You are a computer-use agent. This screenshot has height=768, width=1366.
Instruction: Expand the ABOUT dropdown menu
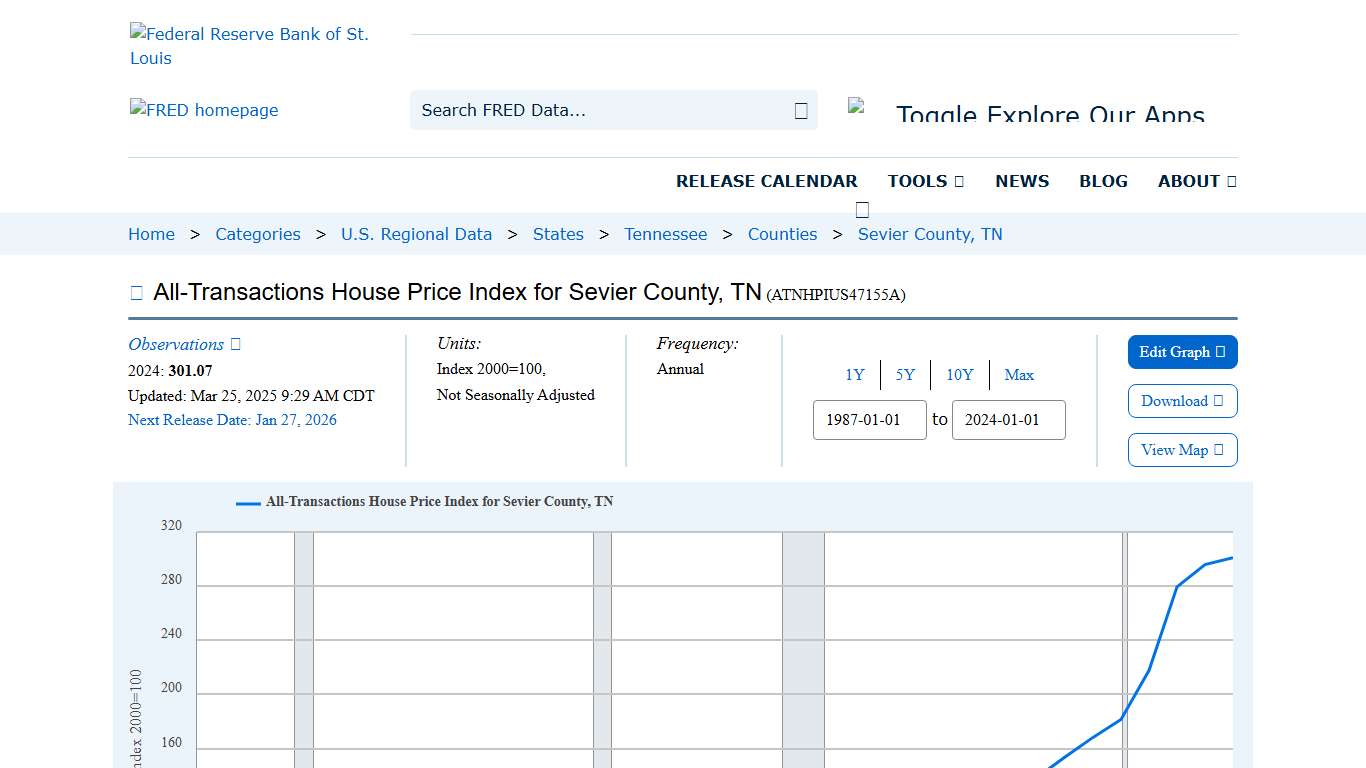pyautogui.click(x=1196, y=181)
